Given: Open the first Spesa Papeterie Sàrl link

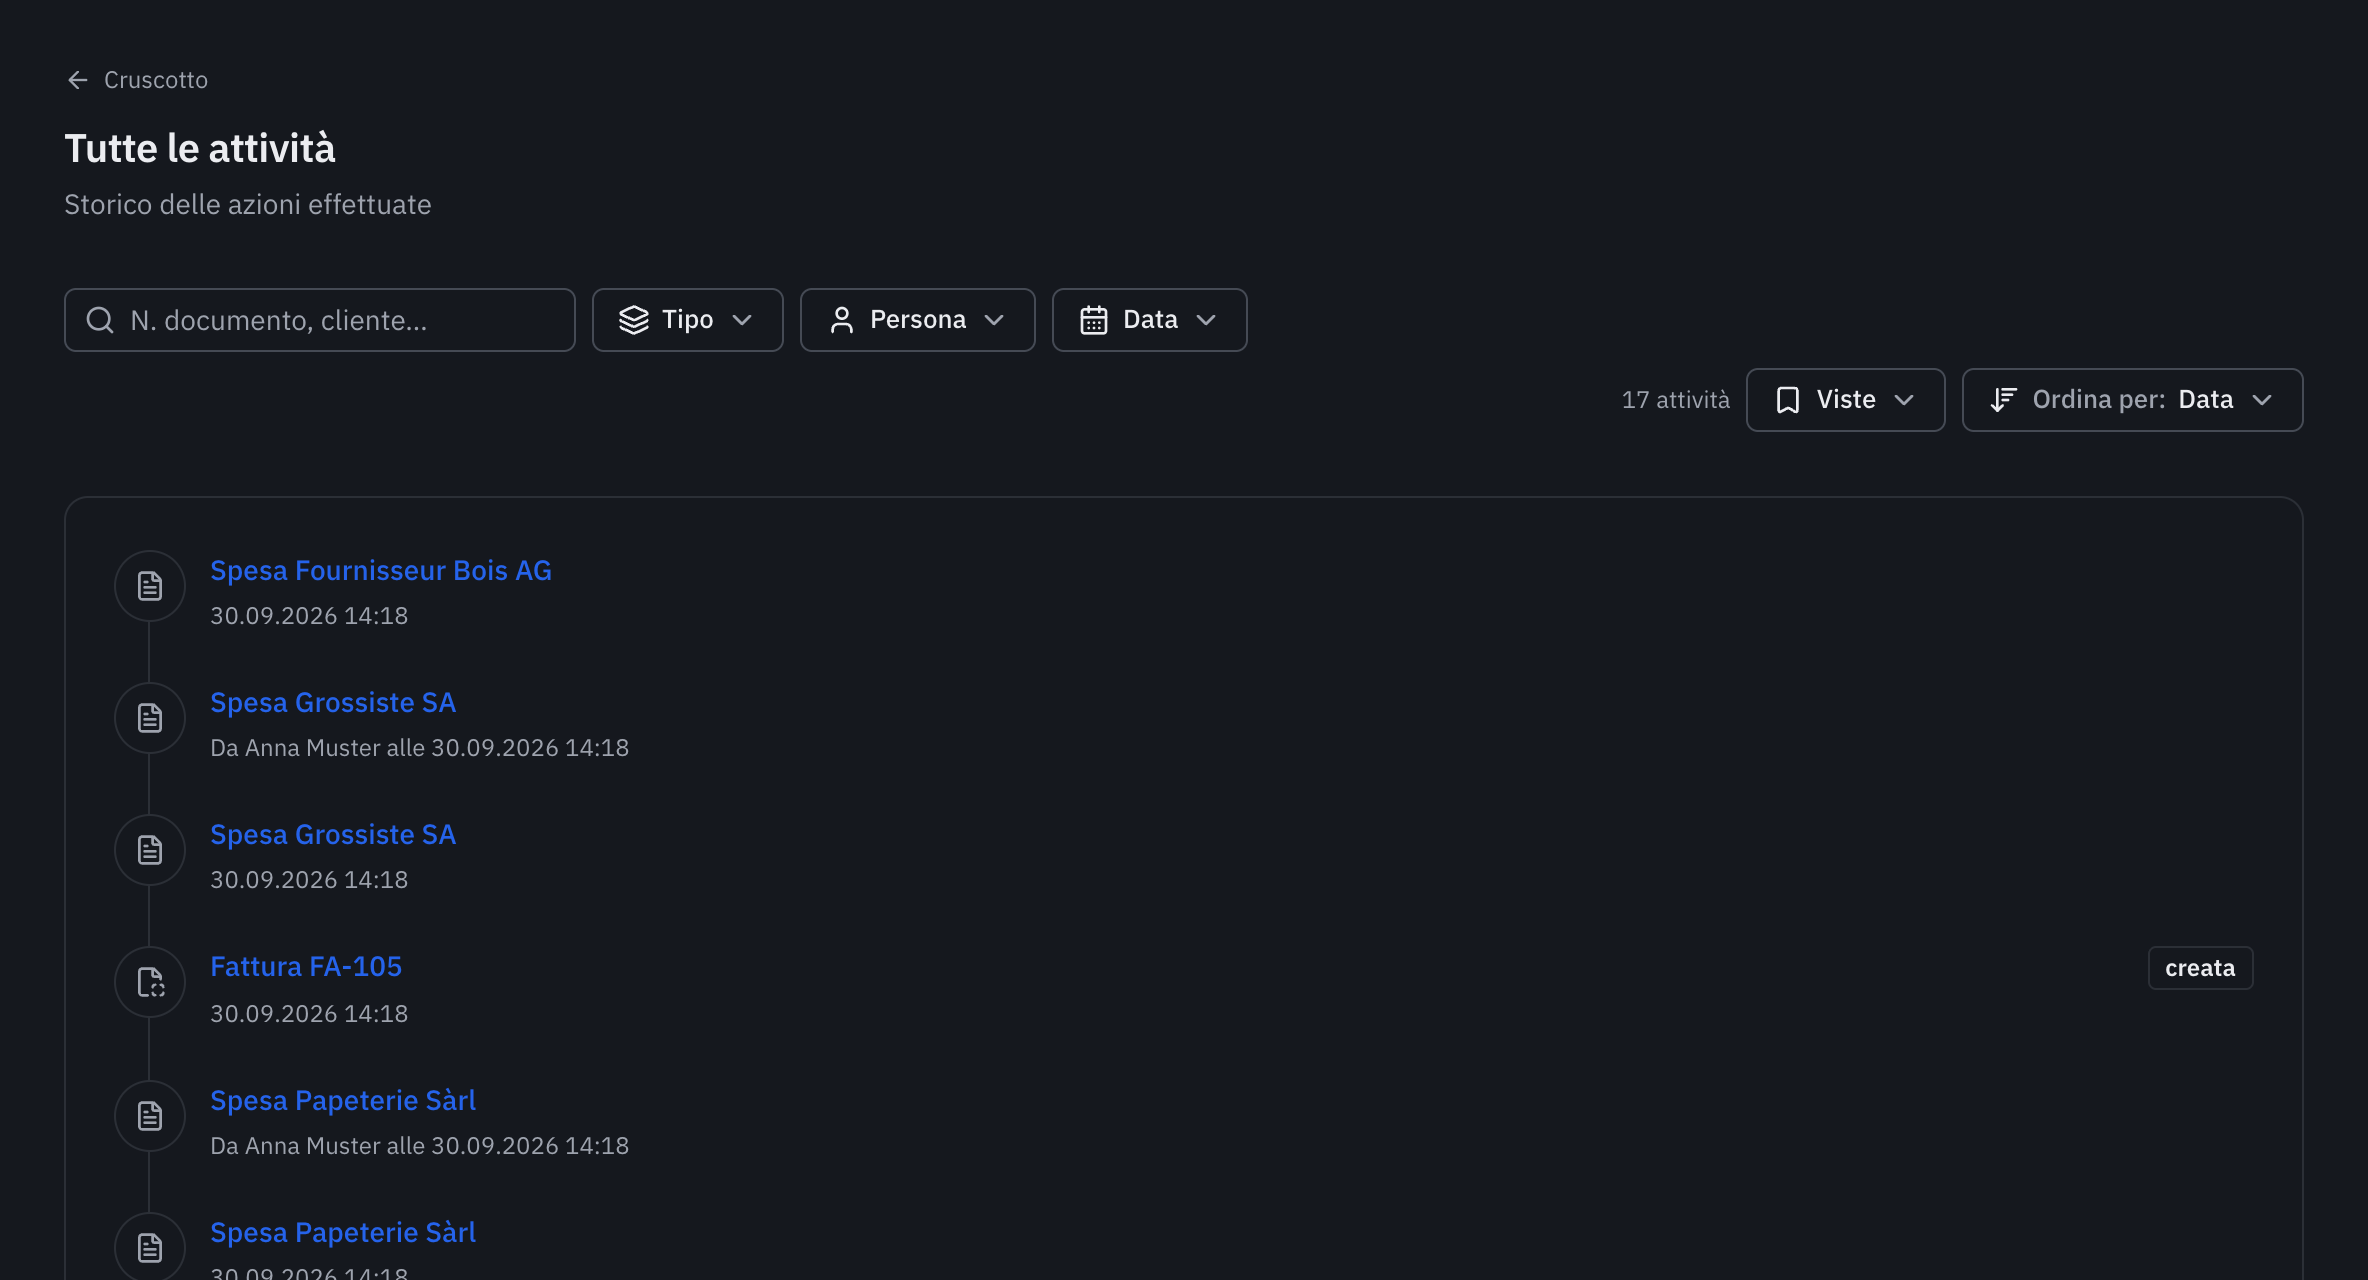Looking at the screenshot, I should point(343,1100).
